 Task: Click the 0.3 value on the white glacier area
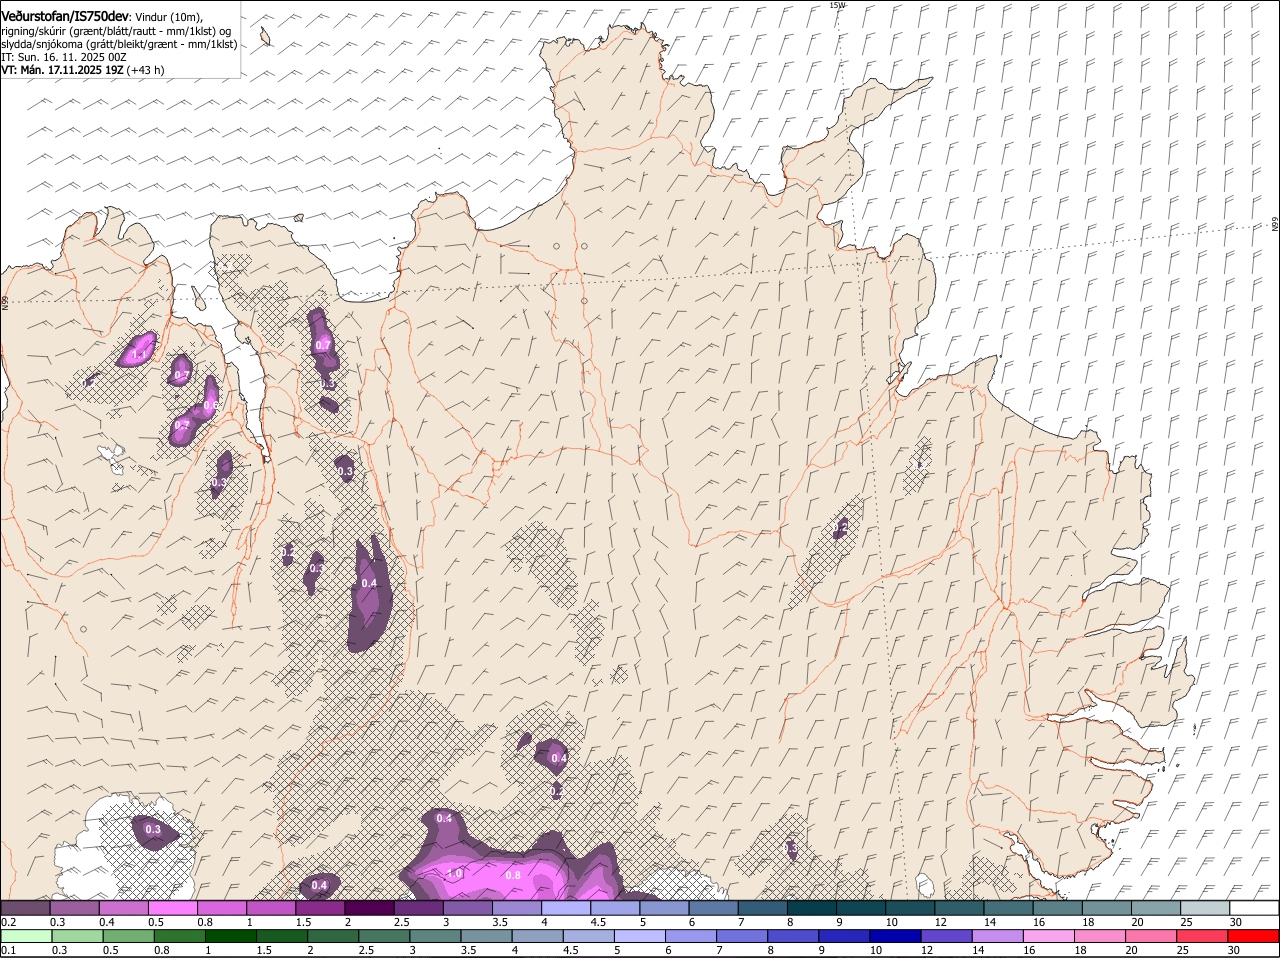pos(153,830)
